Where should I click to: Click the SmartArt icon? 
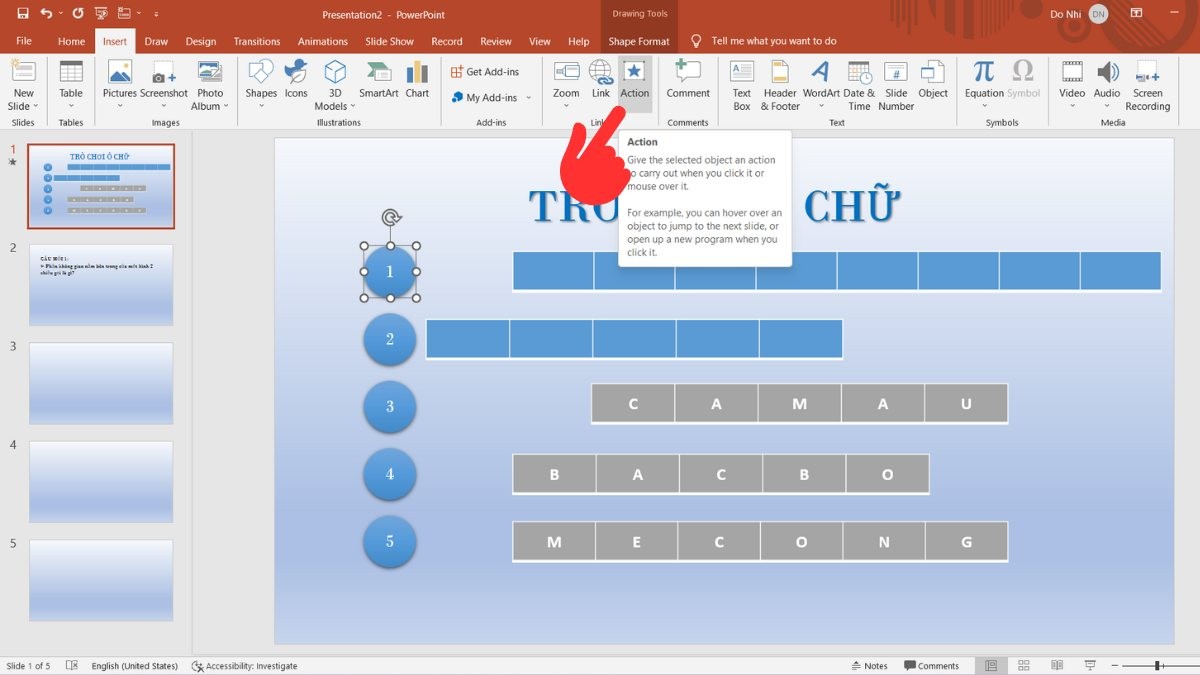click(x=379, y=72)
